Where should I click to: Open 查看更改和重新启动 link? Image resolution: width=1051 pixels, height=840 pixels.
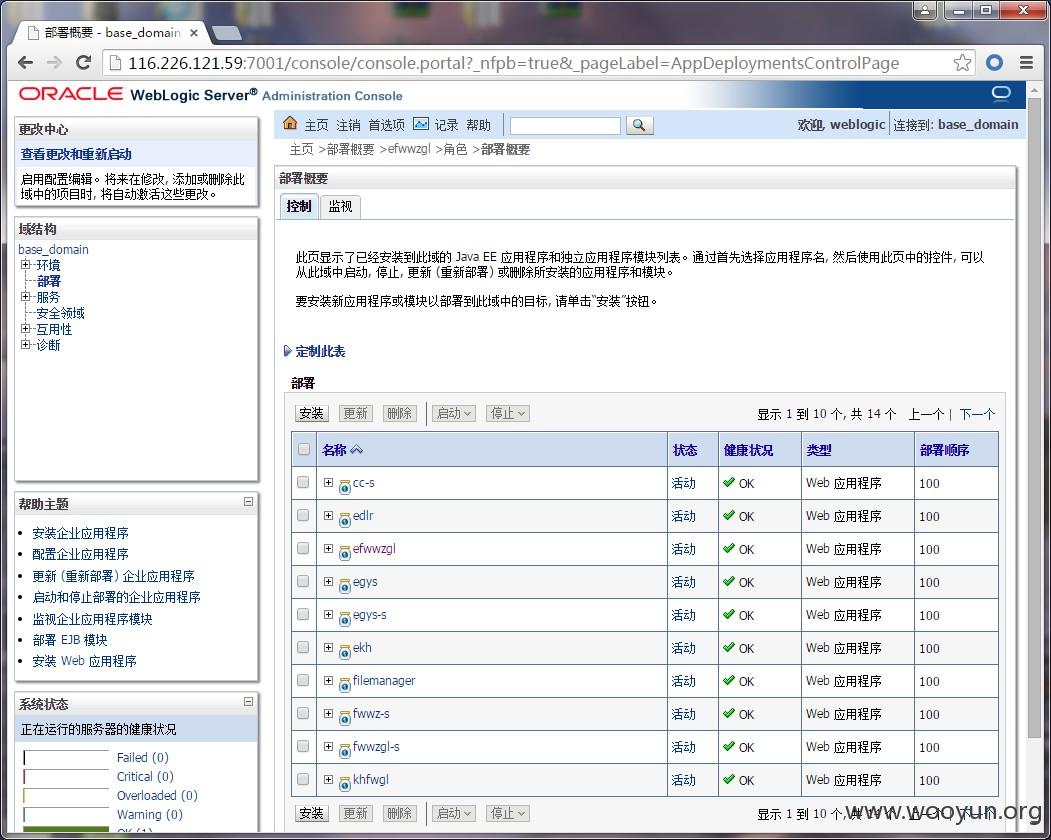coord(76,154)
